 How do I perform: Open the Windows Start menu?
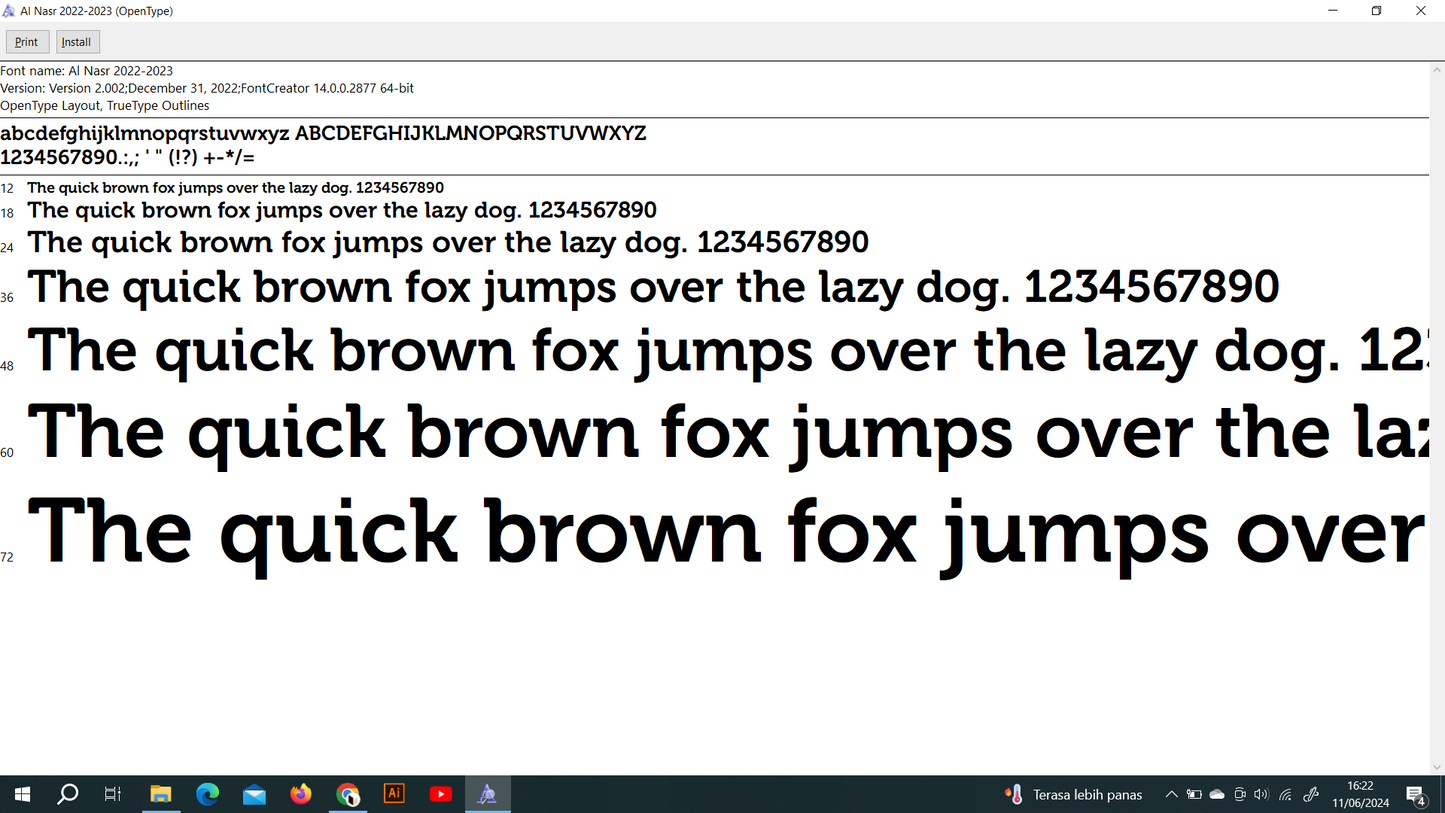[22, 795]
